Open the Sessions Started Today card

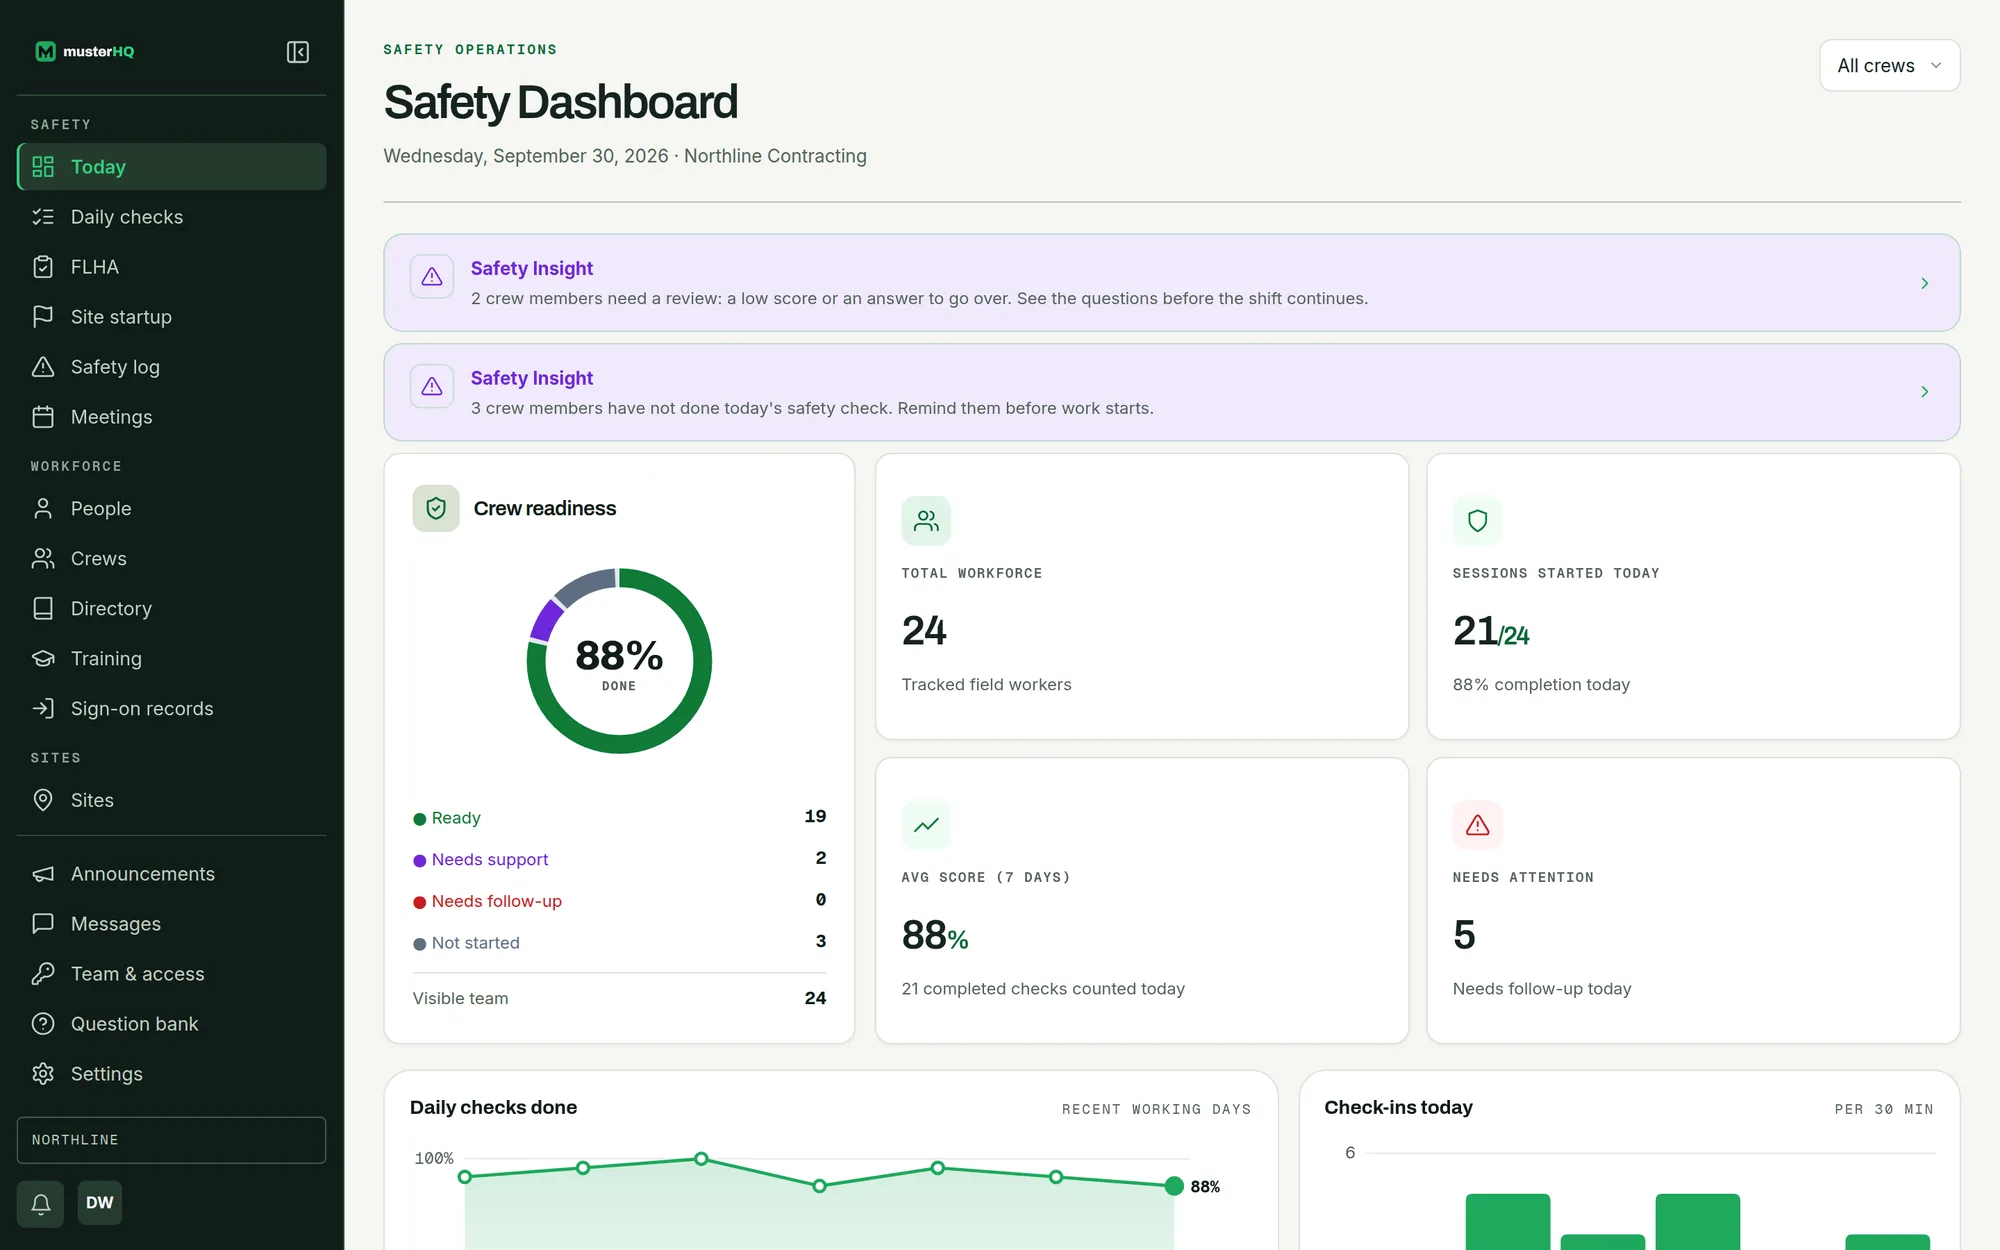1693,597
